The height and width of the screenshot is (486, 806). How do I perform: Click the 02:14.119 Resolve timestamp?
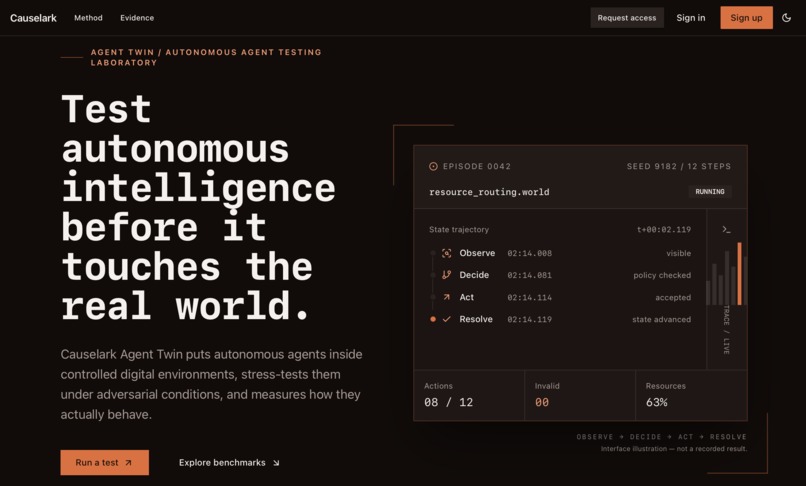tap(529, 319)
